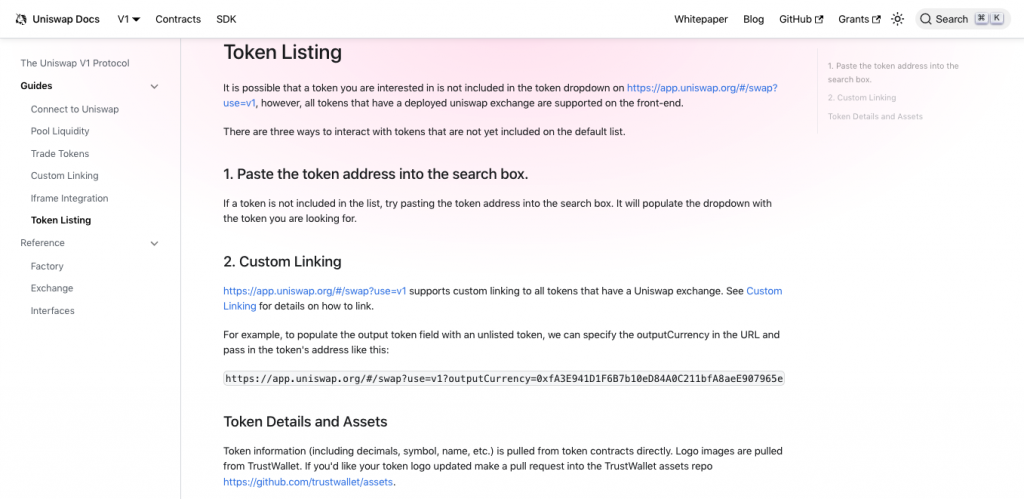Screen dimensions: 1024x499
Task: Open the GitHub external link
Action: point(801,19)
